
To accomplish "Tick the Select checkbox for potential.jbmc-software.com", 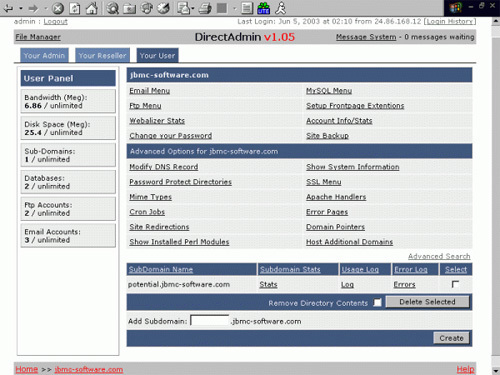I will [455, 284].
